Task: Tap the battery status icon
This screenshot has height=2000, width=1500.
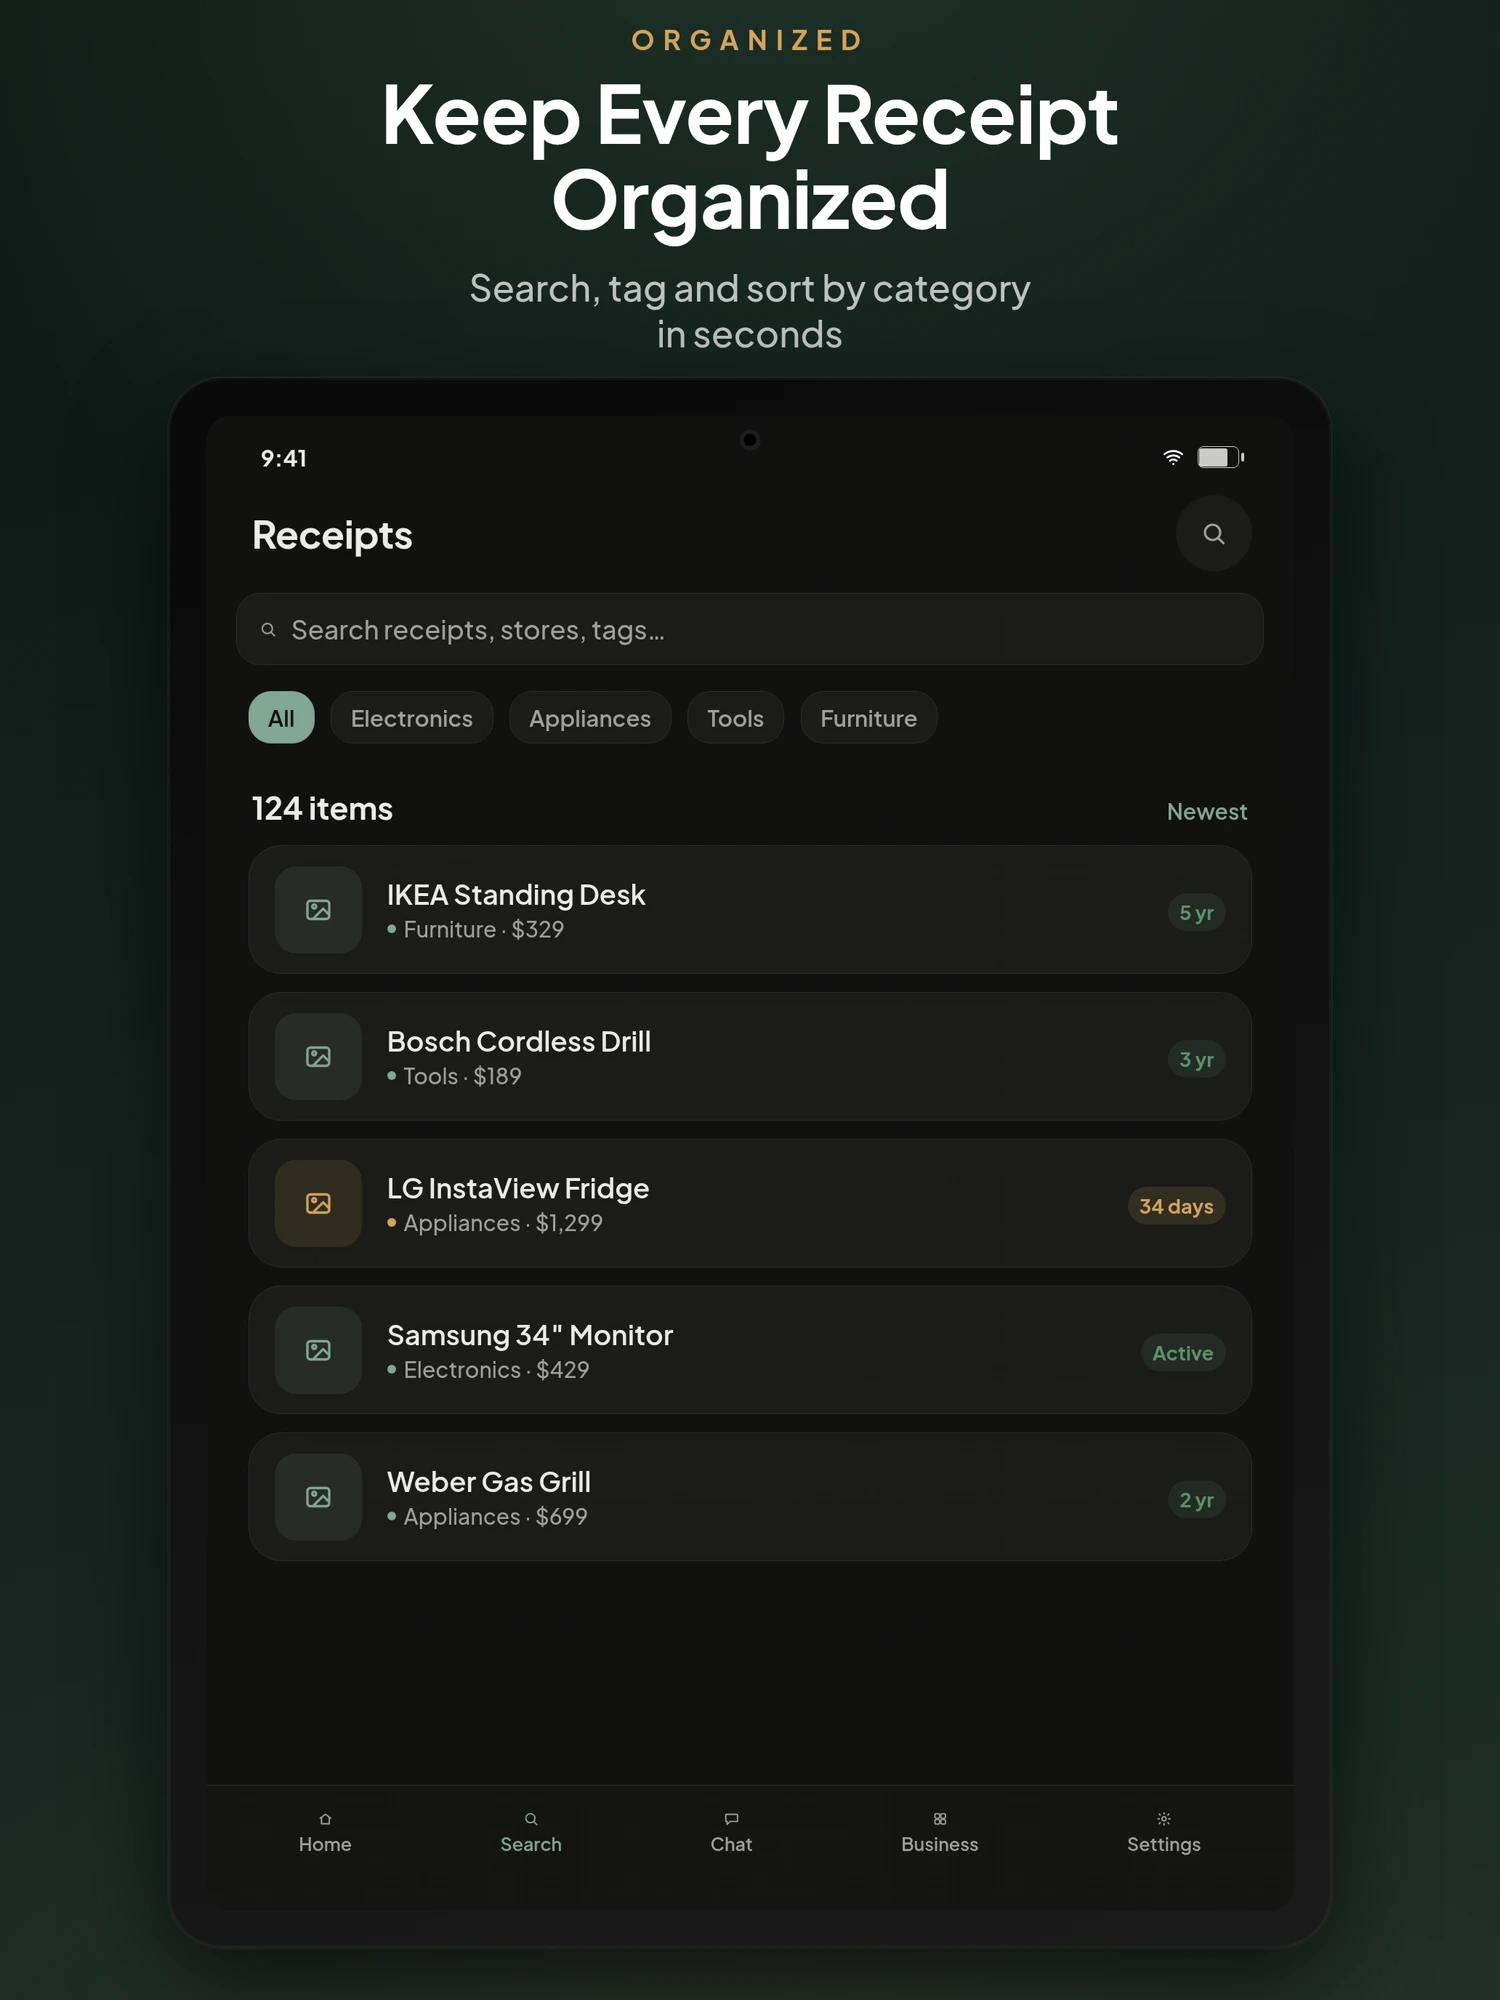Action: [x=1220, y=457]
